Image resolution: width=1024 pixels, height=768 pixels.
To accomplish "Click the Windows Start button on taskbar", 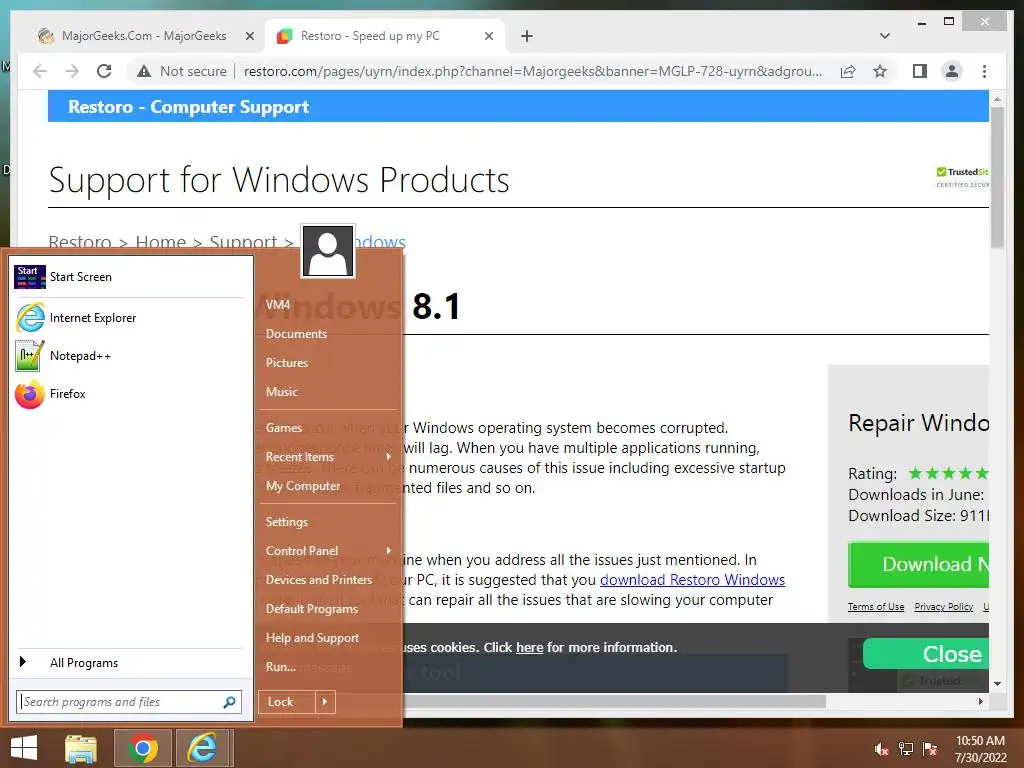I will tap(24, 748).
